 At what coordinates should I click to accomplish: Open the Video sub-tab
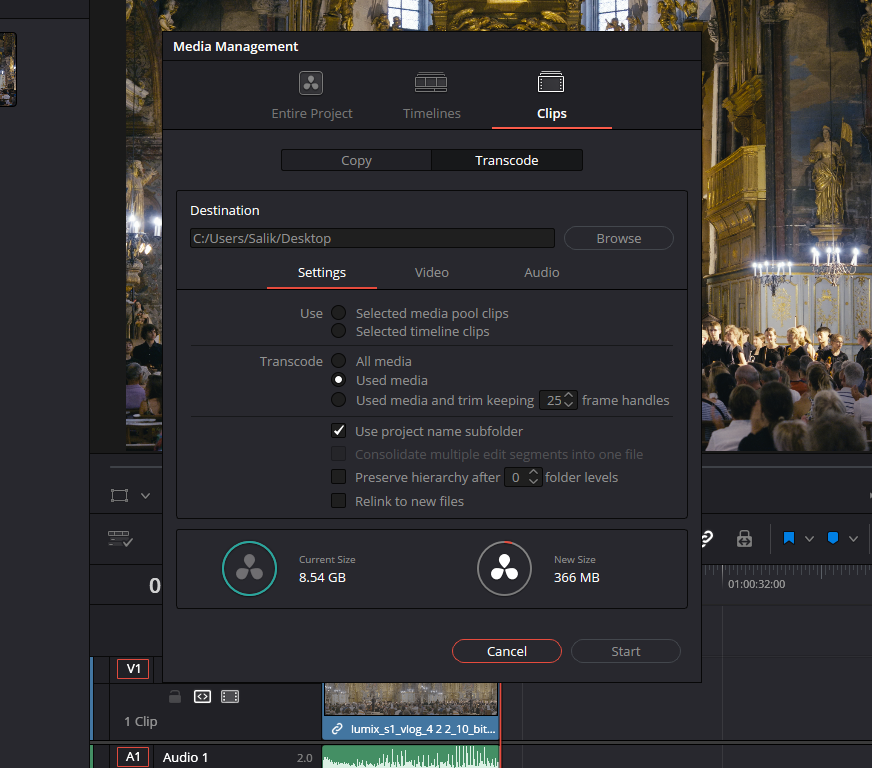click(432, 272)
